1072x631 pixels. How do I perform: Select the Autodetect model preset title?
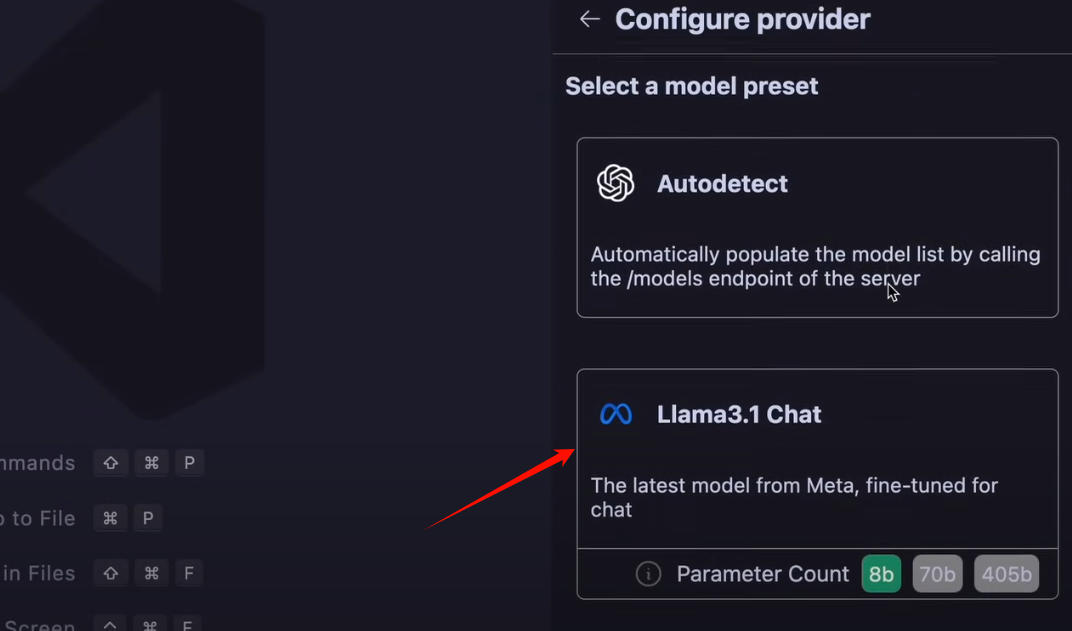tap(723, 183)
